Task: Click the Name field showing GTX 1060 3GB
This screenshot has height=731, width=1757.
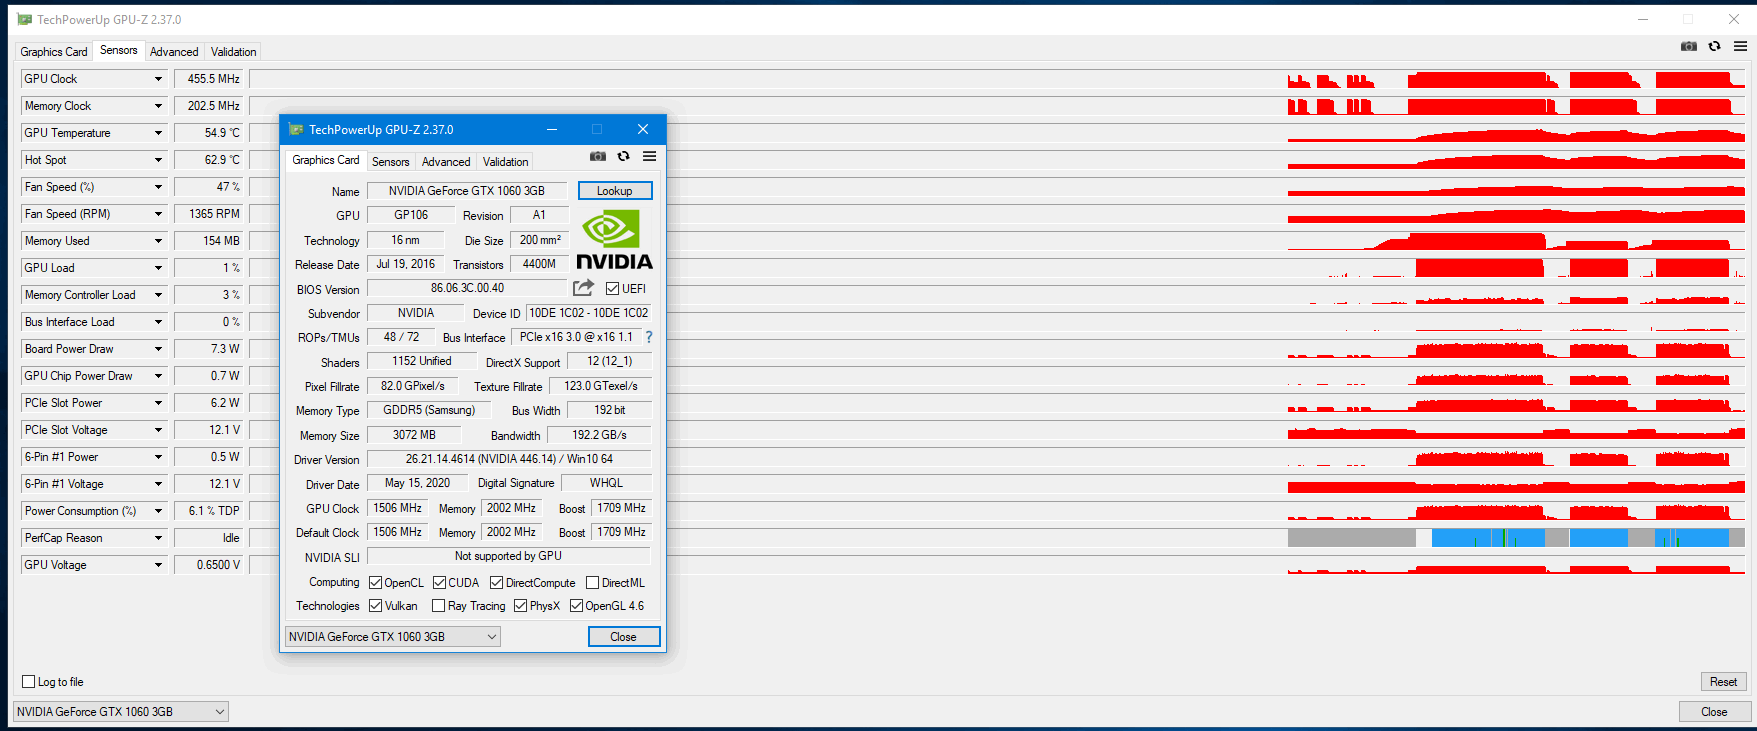Action: tap(467, 191)
